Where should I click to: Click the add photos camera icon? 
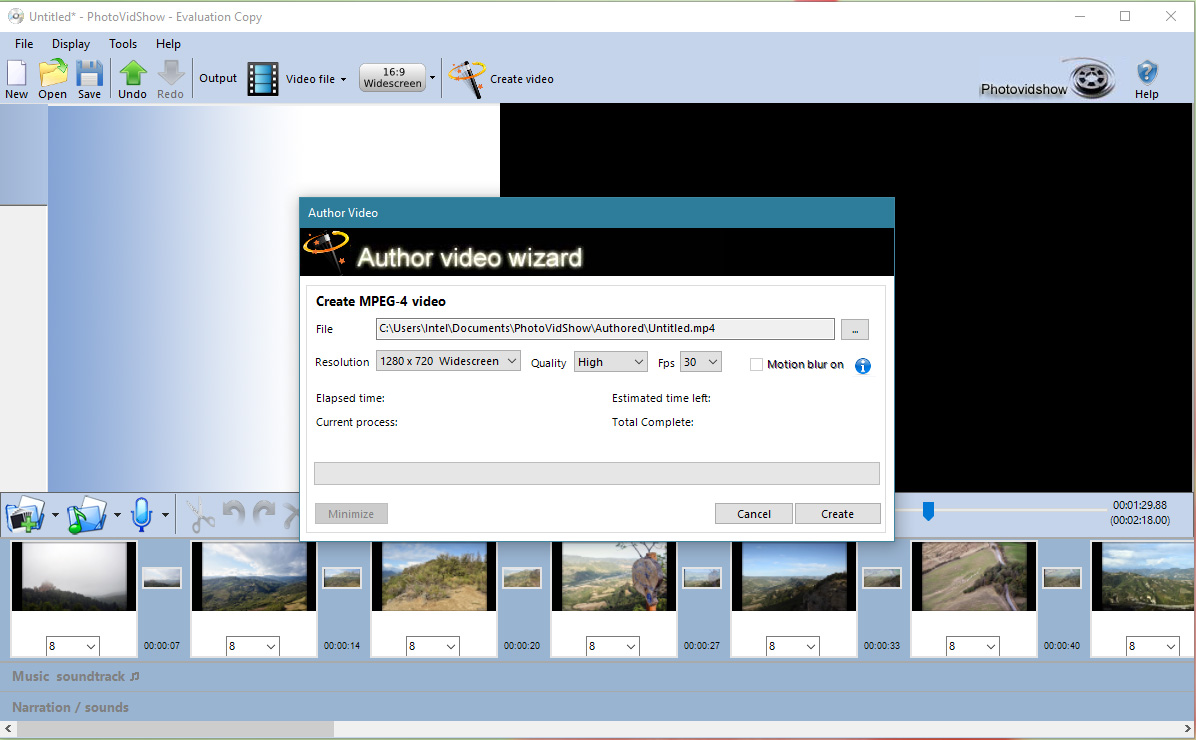point(25,516)
